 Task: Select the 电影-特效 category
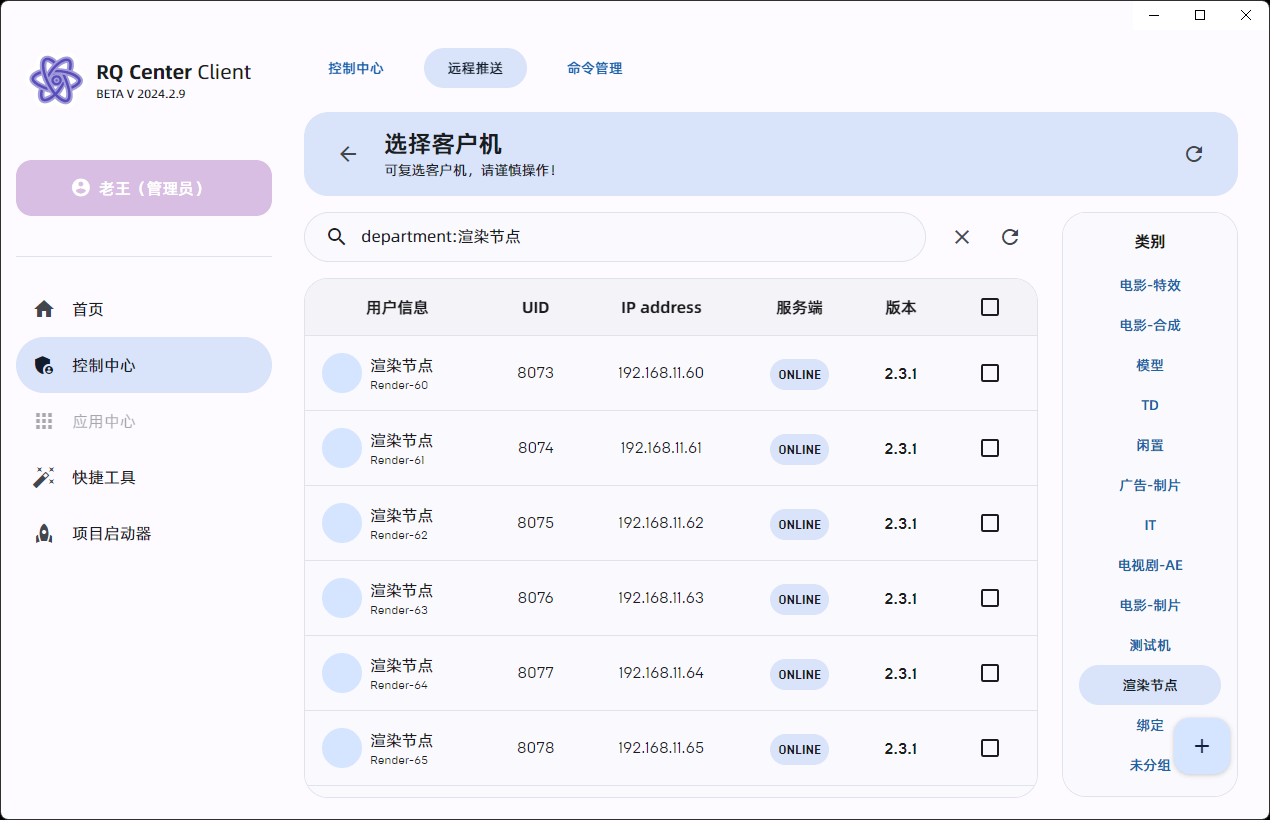point(1150,285)
